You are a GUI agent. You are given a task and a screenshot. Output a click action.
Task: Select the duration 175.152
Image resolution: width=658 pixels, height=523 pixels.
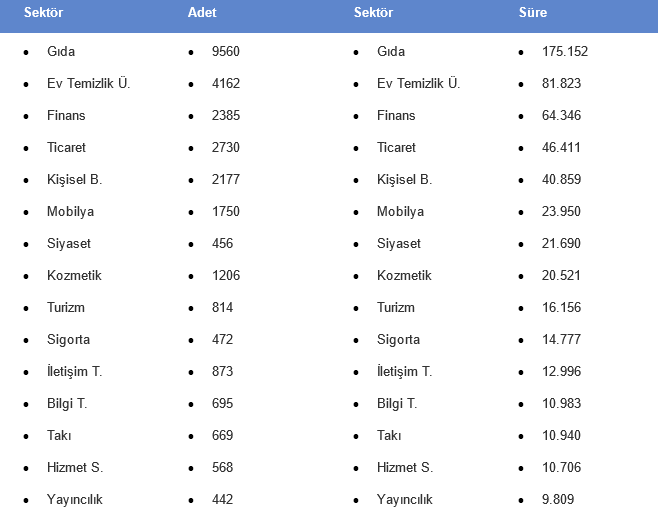[565, 51]
